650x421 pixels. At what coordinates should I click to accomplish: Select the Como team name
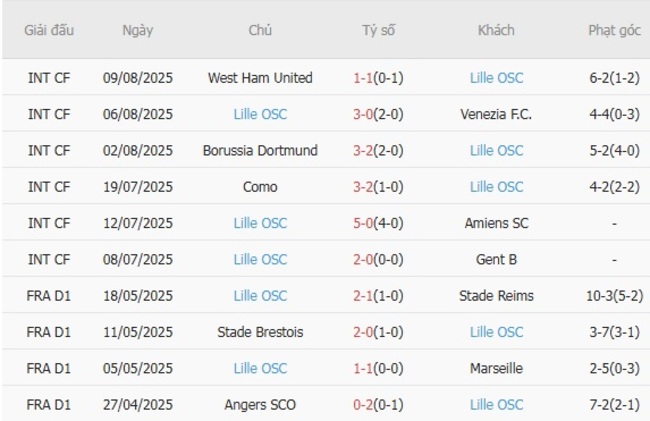click(260, 187)
